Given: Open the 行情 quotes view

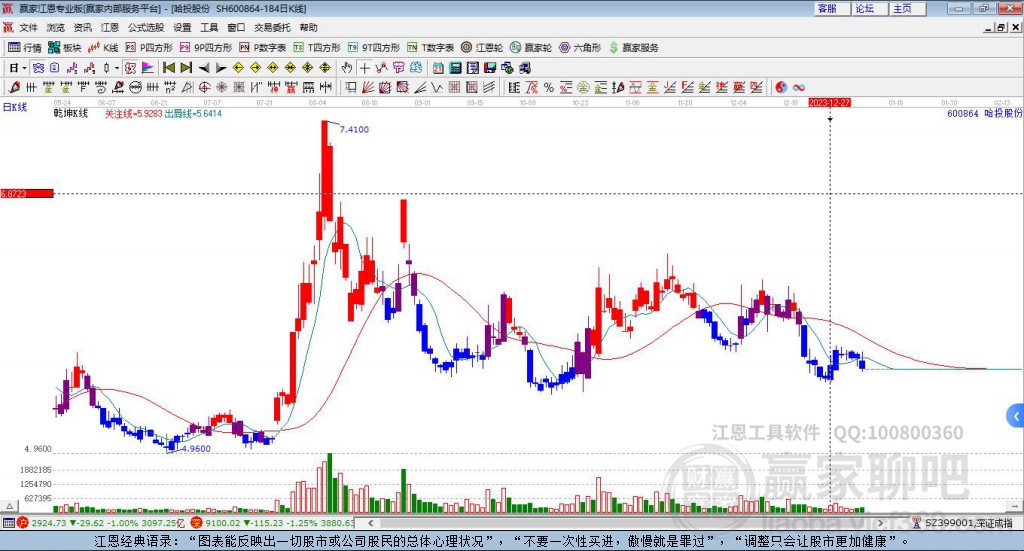Looking at the screenshot, I should pos(25,48).
